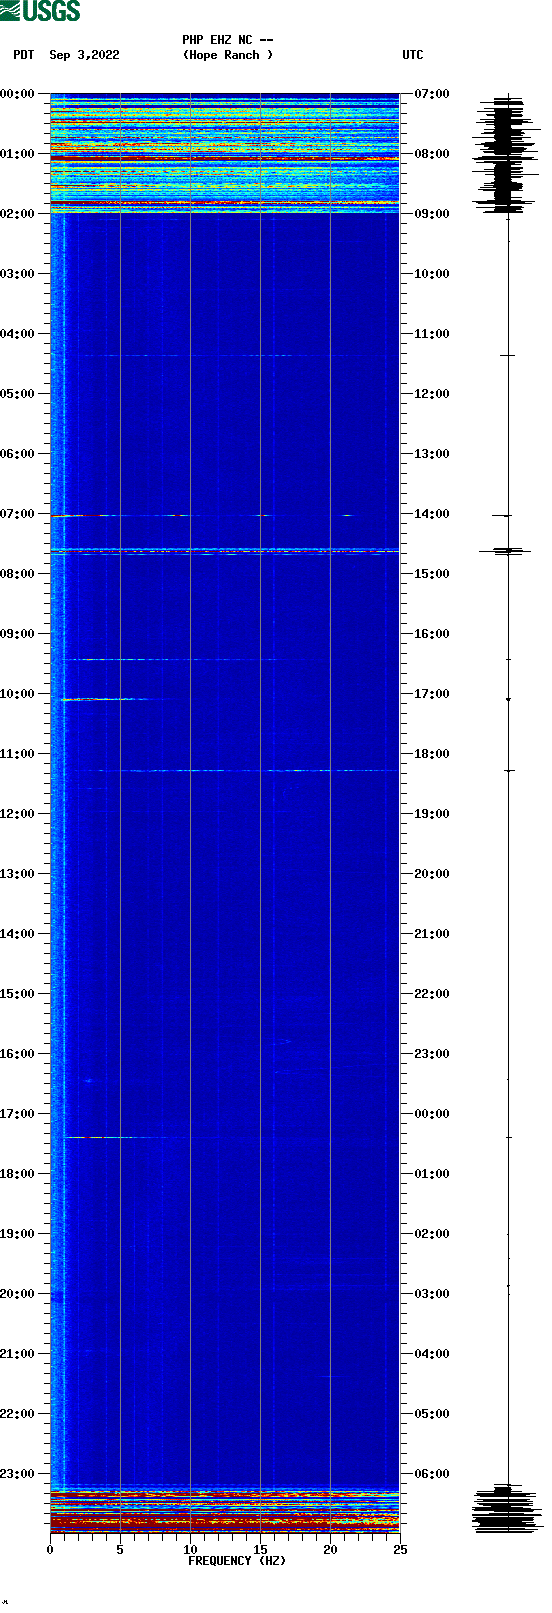
Task: Click the noisy spectrogram band near 01:00 PDT
Action: pyautogui.click(x=225, y=158)
